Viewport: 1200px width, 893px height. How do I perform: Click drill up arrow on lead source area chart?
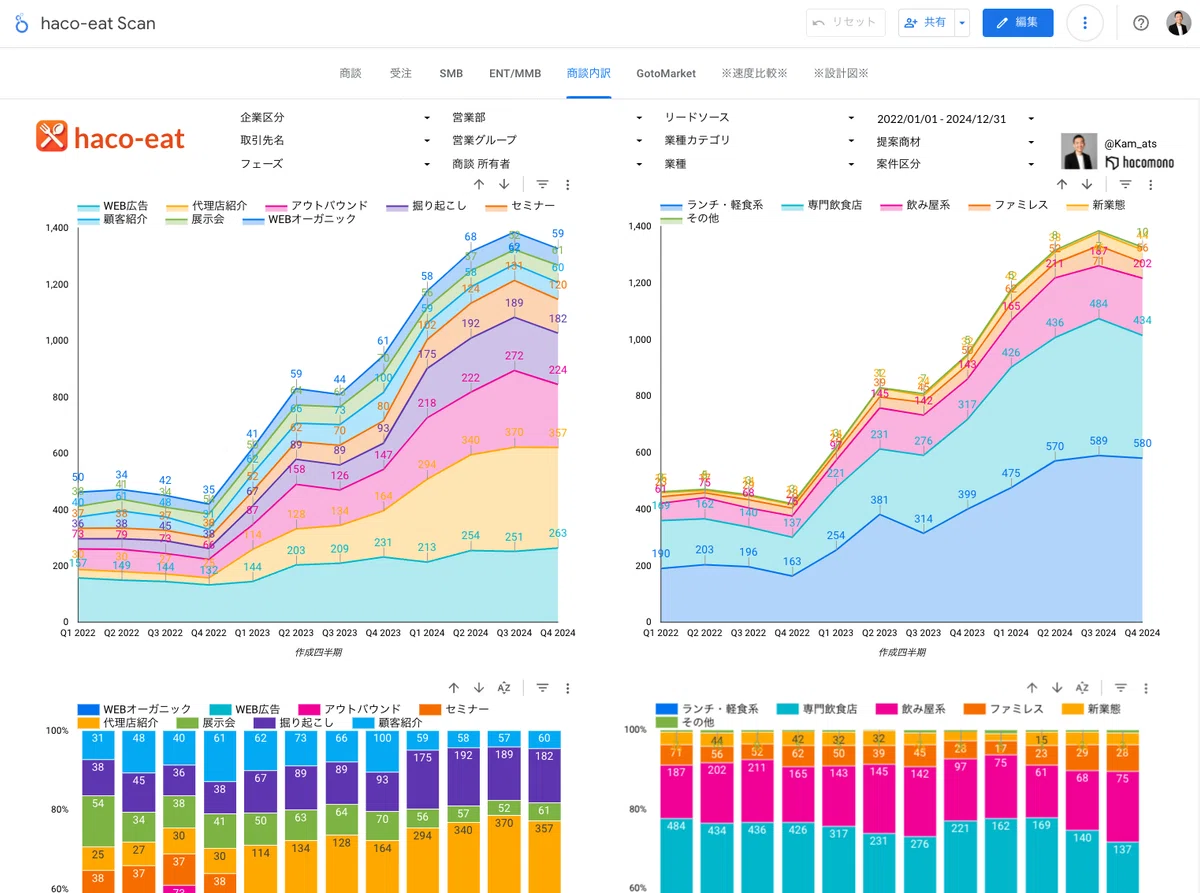[x=478, y=184]
